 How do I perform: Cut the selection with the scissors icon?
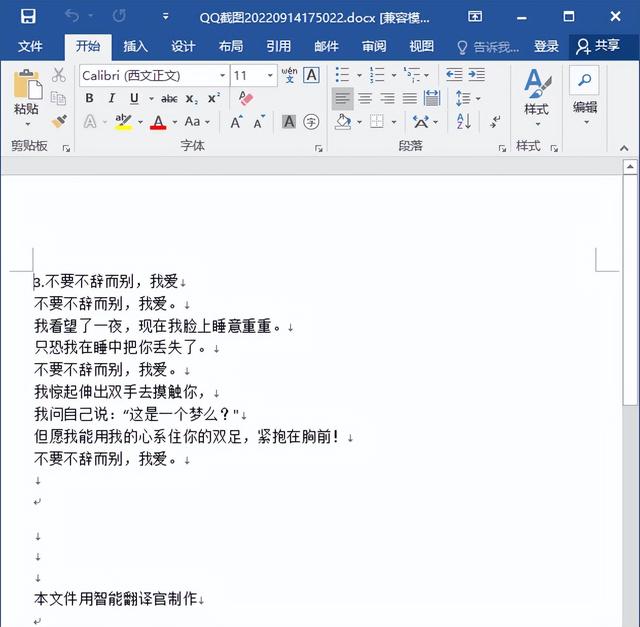click(59, 75)
